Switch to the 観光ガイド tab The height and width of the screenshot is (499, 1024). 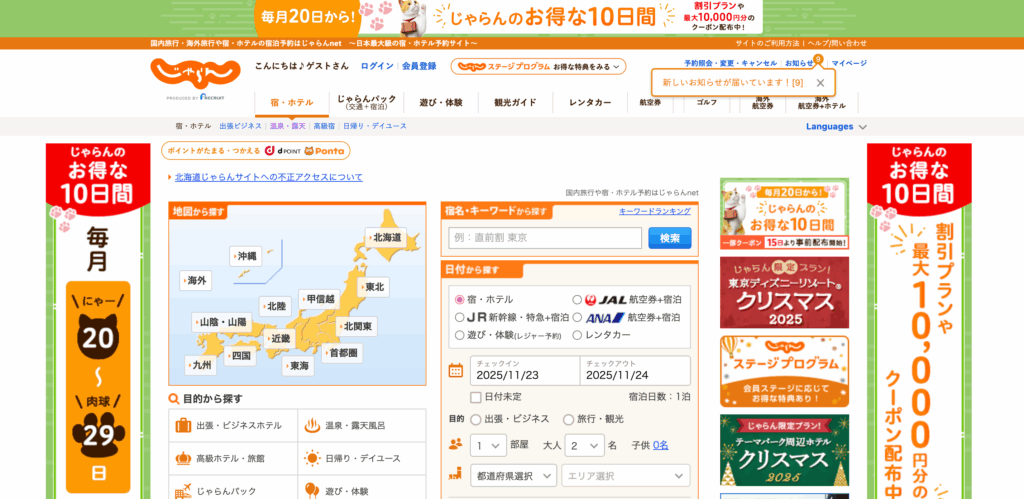pos(515,103)
